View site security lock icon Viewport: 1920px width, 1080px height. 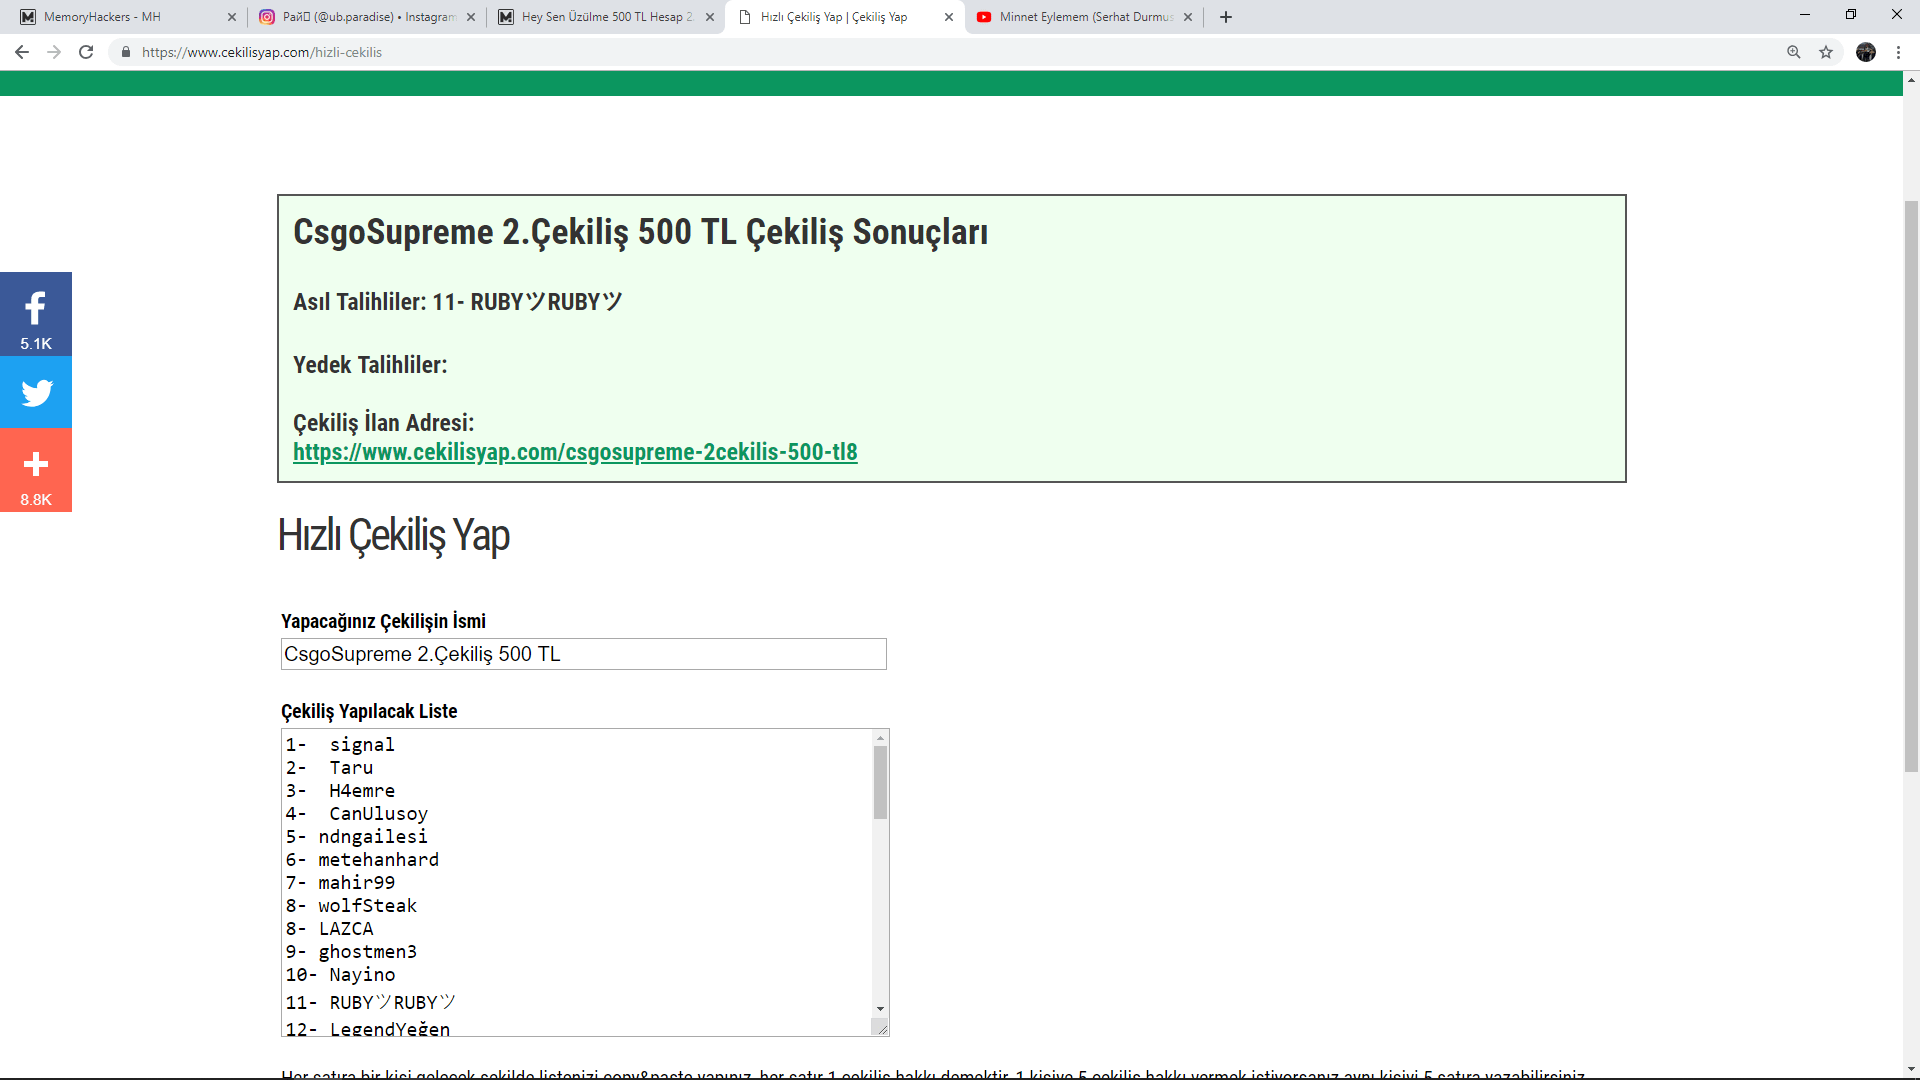tap(126, 52)
